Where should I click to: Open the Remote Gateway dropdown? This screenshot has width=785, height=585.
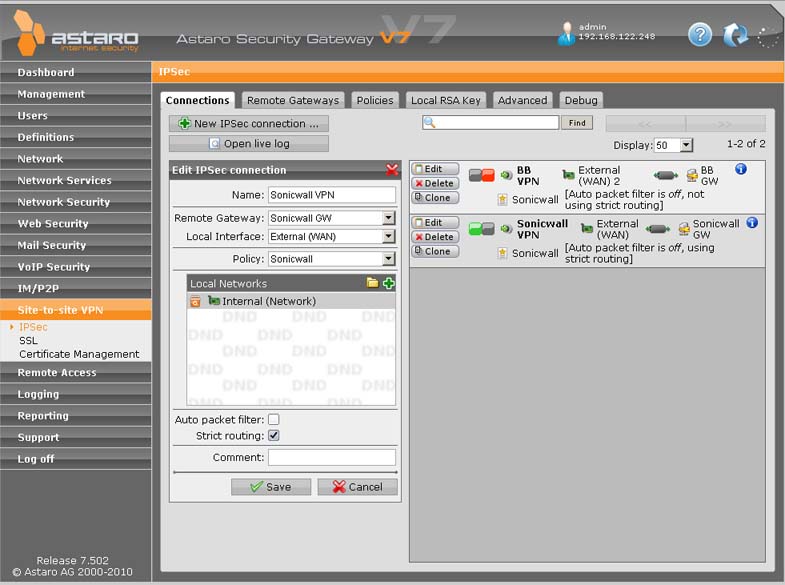[x=388, y=218]
